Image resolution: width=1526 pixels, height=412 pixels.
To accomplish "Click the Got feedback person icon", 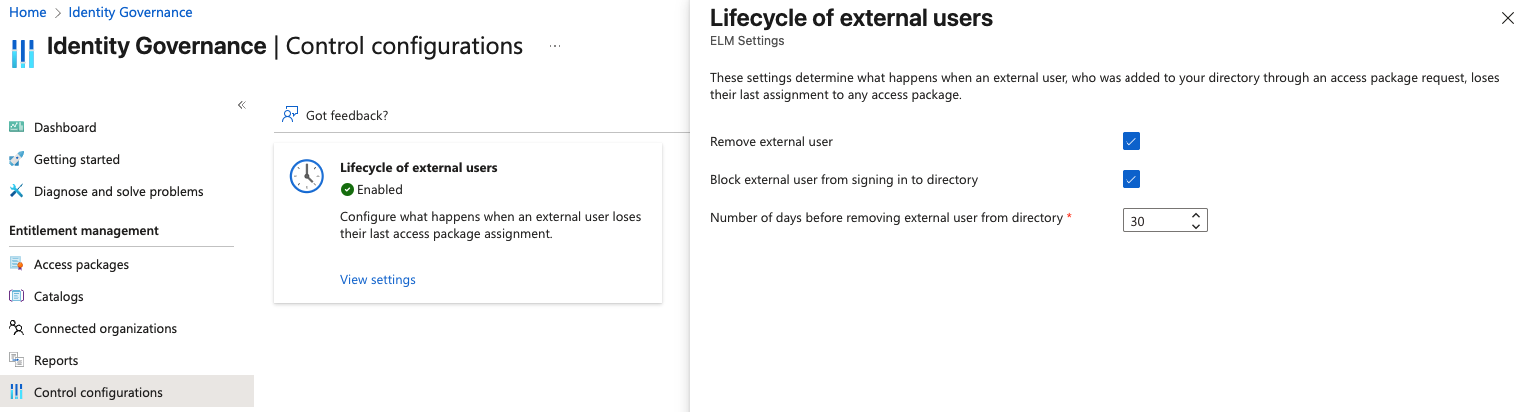I will (x=290, y=115).
